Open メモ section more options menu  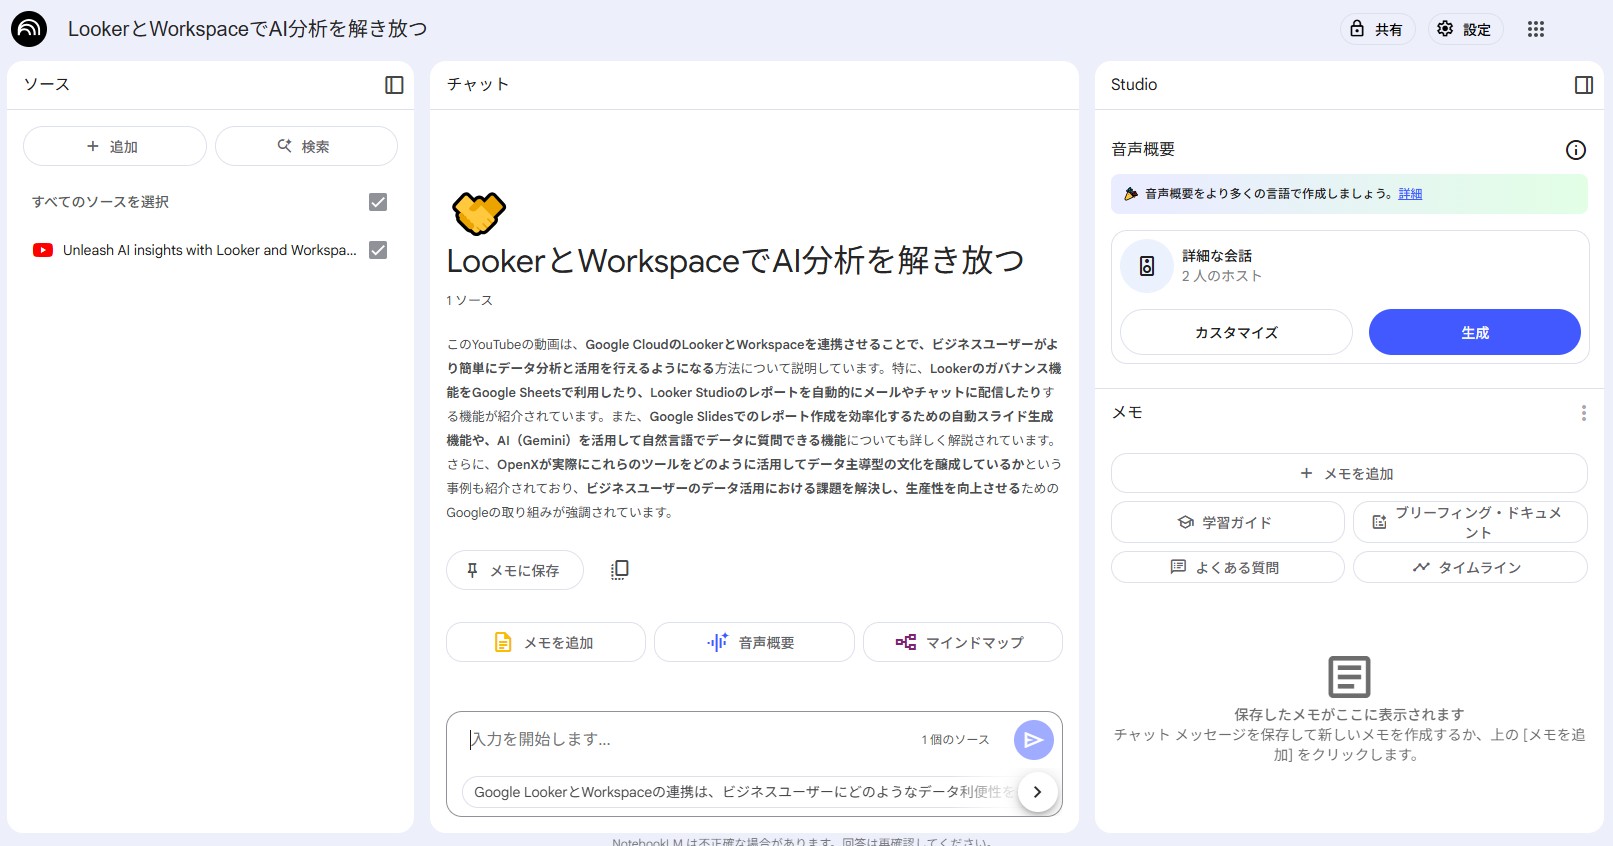1583,413
